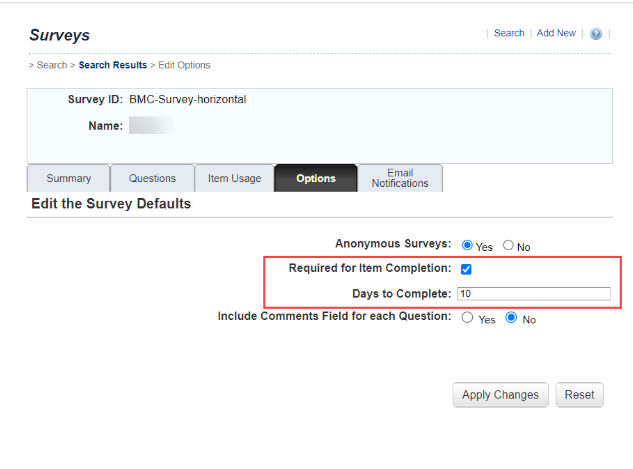
Task: Open the Questions tab
Action: tap(152, 178)
